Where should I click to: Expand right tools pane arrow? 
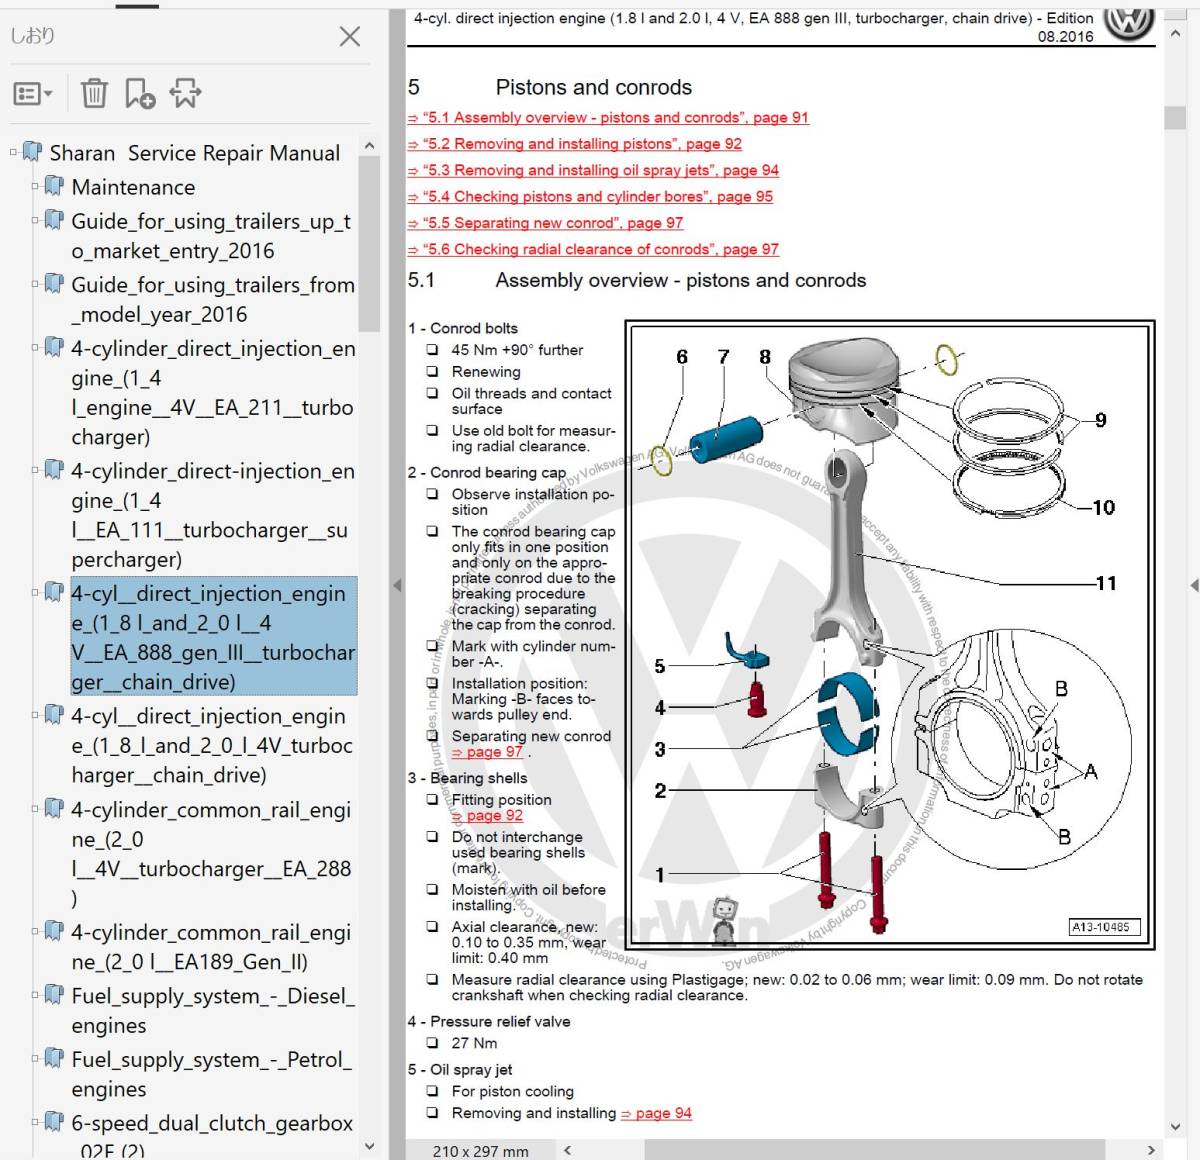(x=1194, y=585)
